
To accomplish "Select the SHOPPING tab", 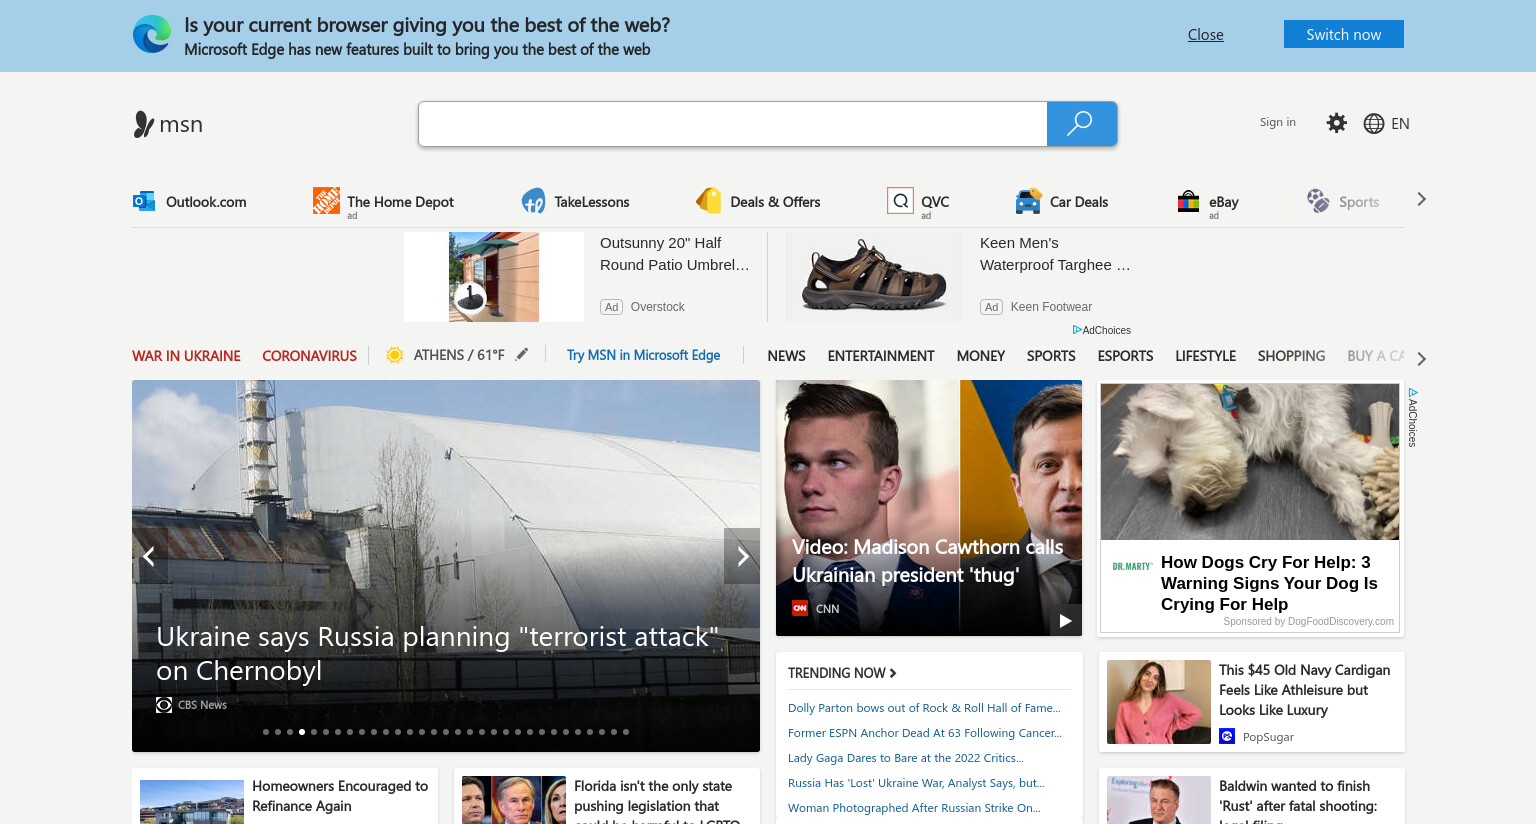I will tap(1291, 356).
